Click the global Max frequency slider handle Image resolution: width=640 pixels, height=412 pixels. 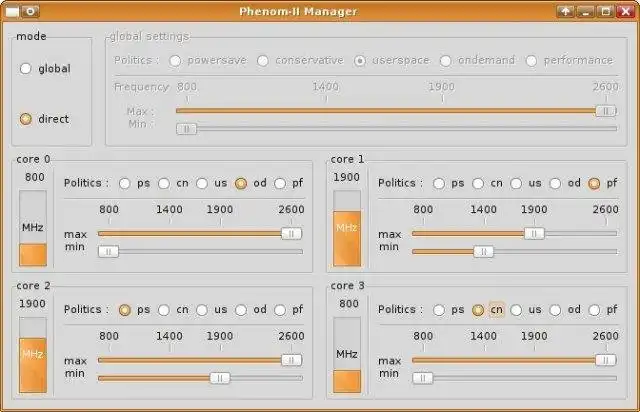point(606,111)
